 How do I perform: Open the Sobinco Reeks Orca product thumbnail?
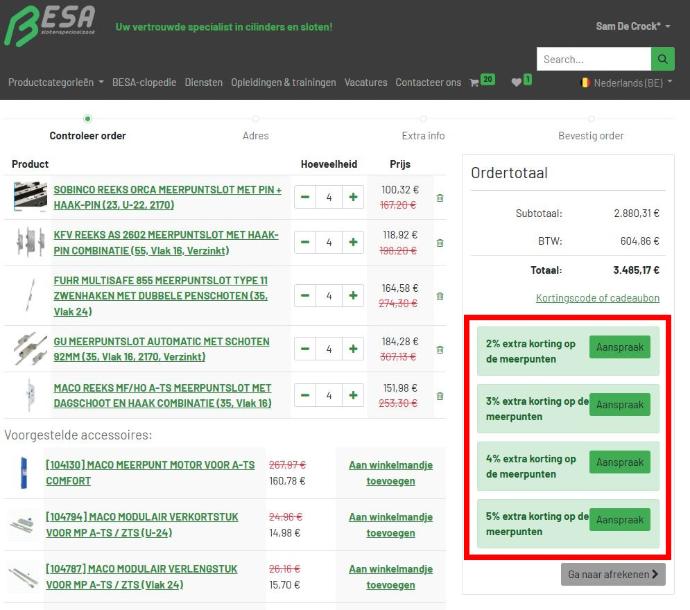(x=30, y=197)
